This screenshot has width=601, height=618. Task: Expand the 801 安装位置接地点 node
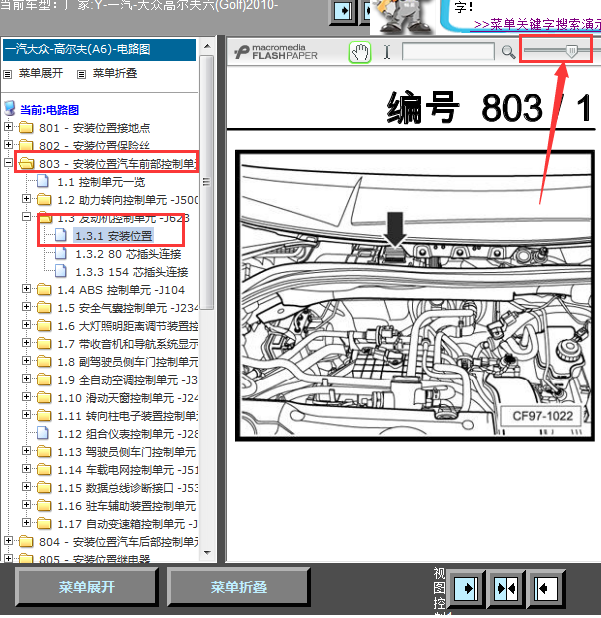pyautogui.click(x=8, y=127)
